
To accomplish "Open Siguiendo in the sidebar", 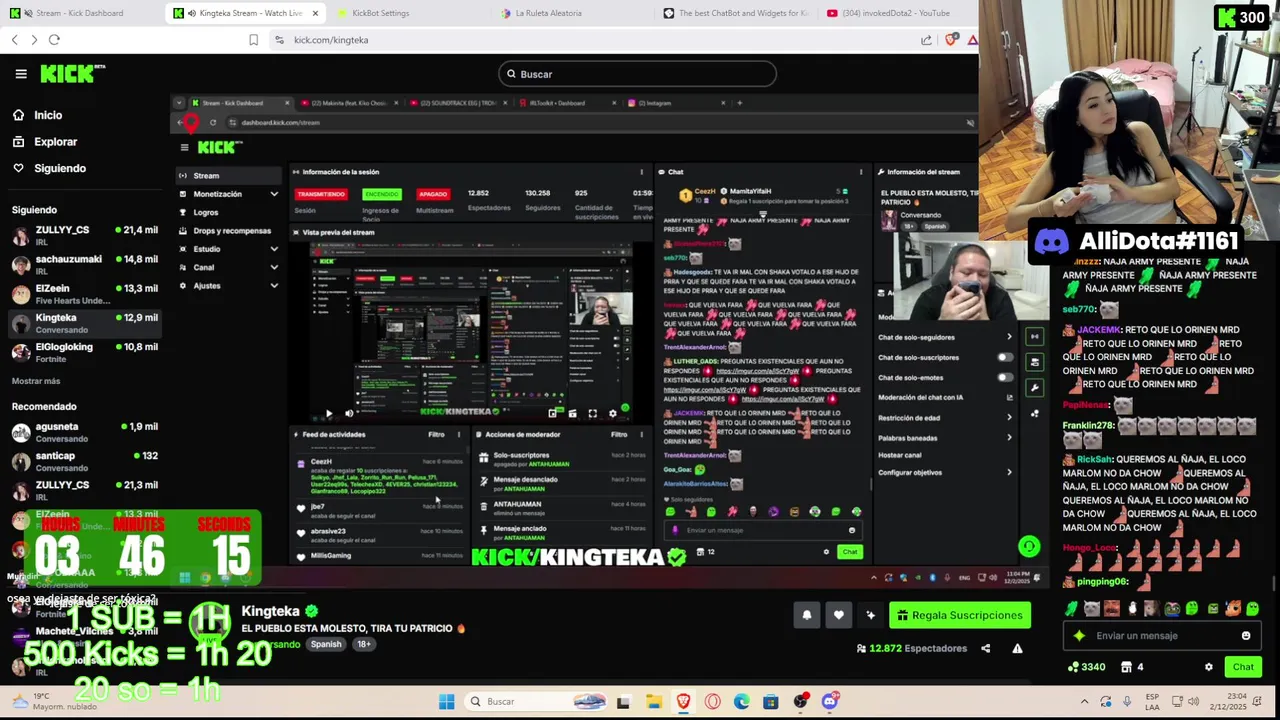I will (60, 168).
